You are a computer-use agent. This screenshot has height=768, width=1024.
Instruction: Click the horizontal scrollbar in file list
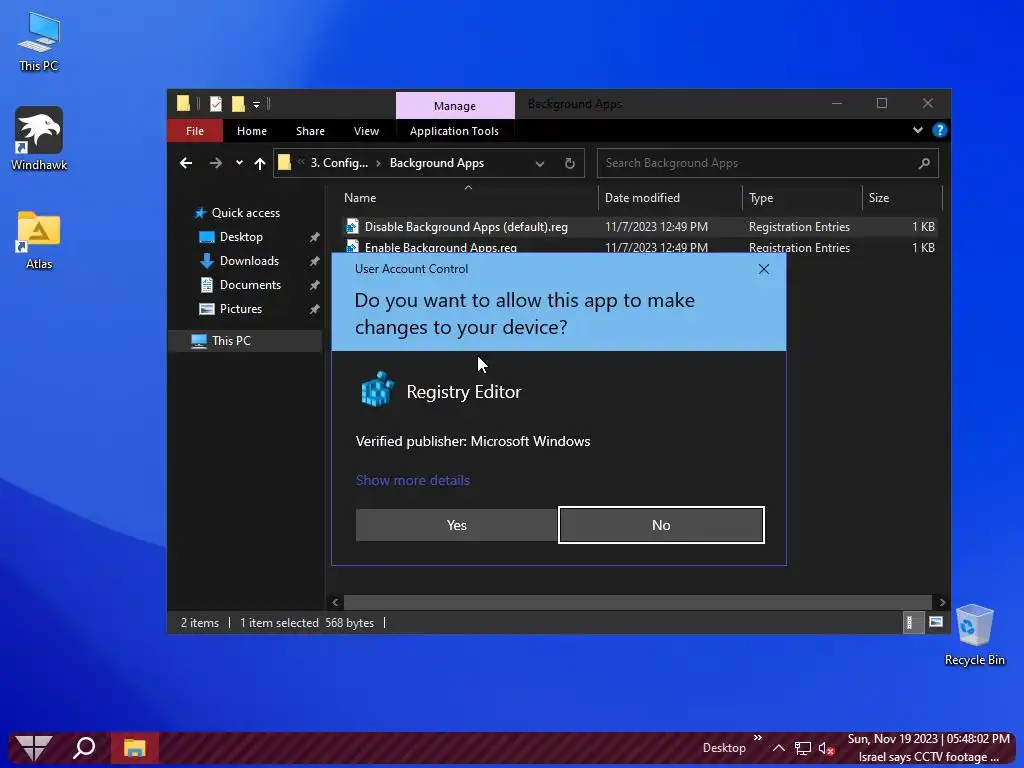637,602
